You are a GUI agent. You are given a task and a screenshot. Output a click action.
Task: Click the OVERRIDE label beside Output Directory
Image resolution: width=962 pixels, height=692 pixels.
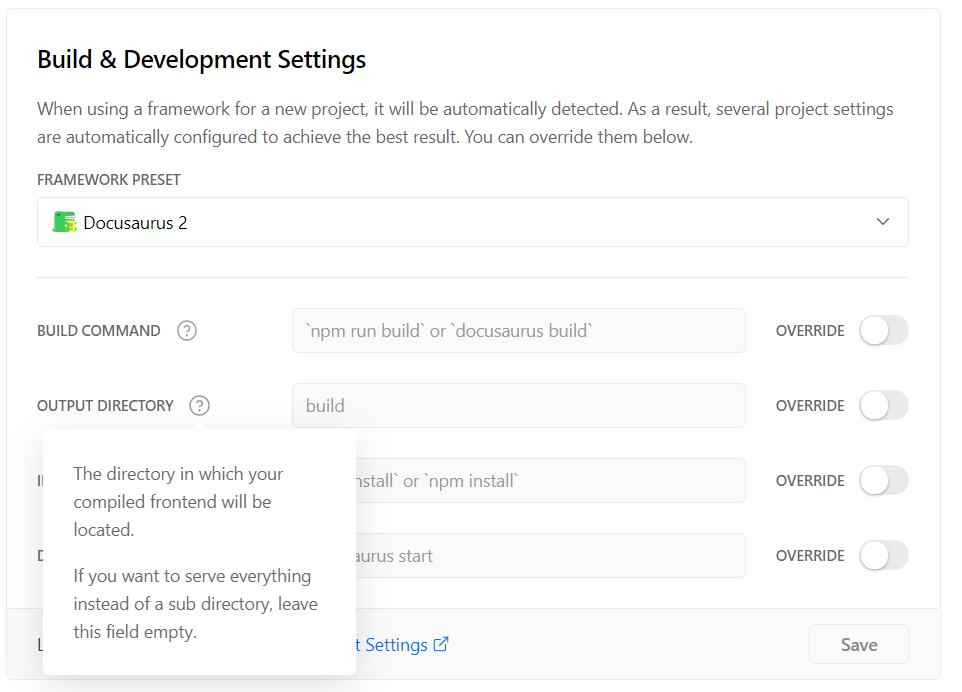(810, 406)
